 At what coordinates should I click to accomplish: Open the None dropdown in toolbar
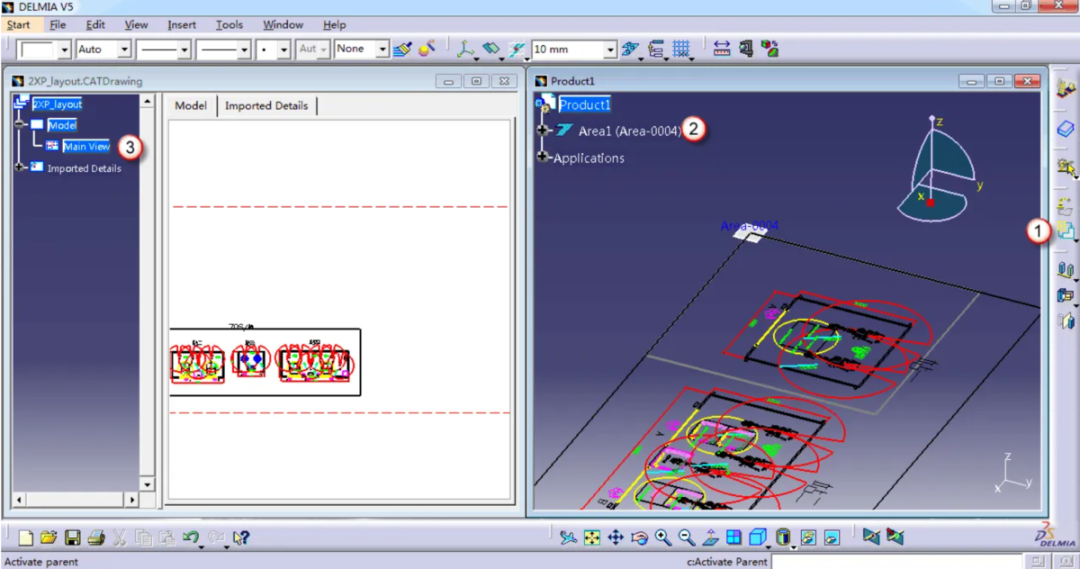(382, 50)
